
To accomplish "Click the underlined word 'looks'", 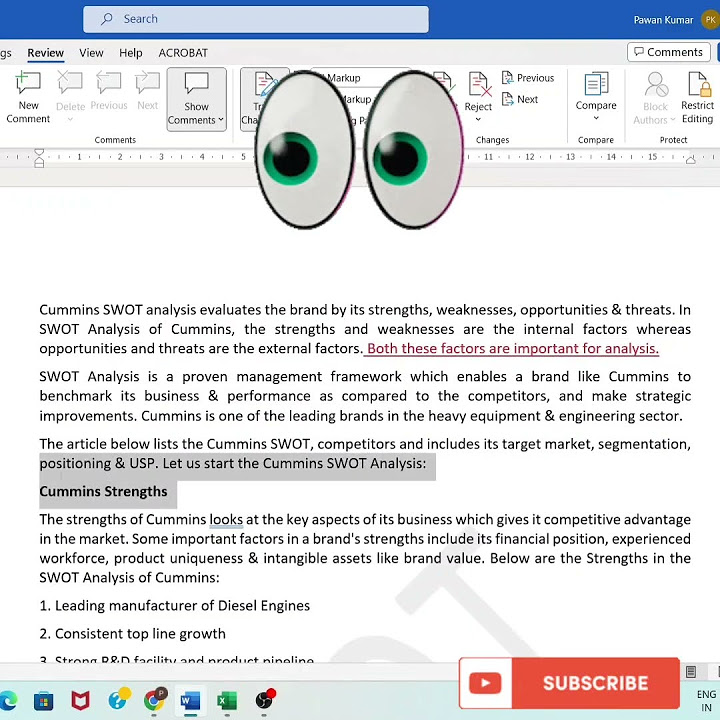I will click(x=226, y=519).
